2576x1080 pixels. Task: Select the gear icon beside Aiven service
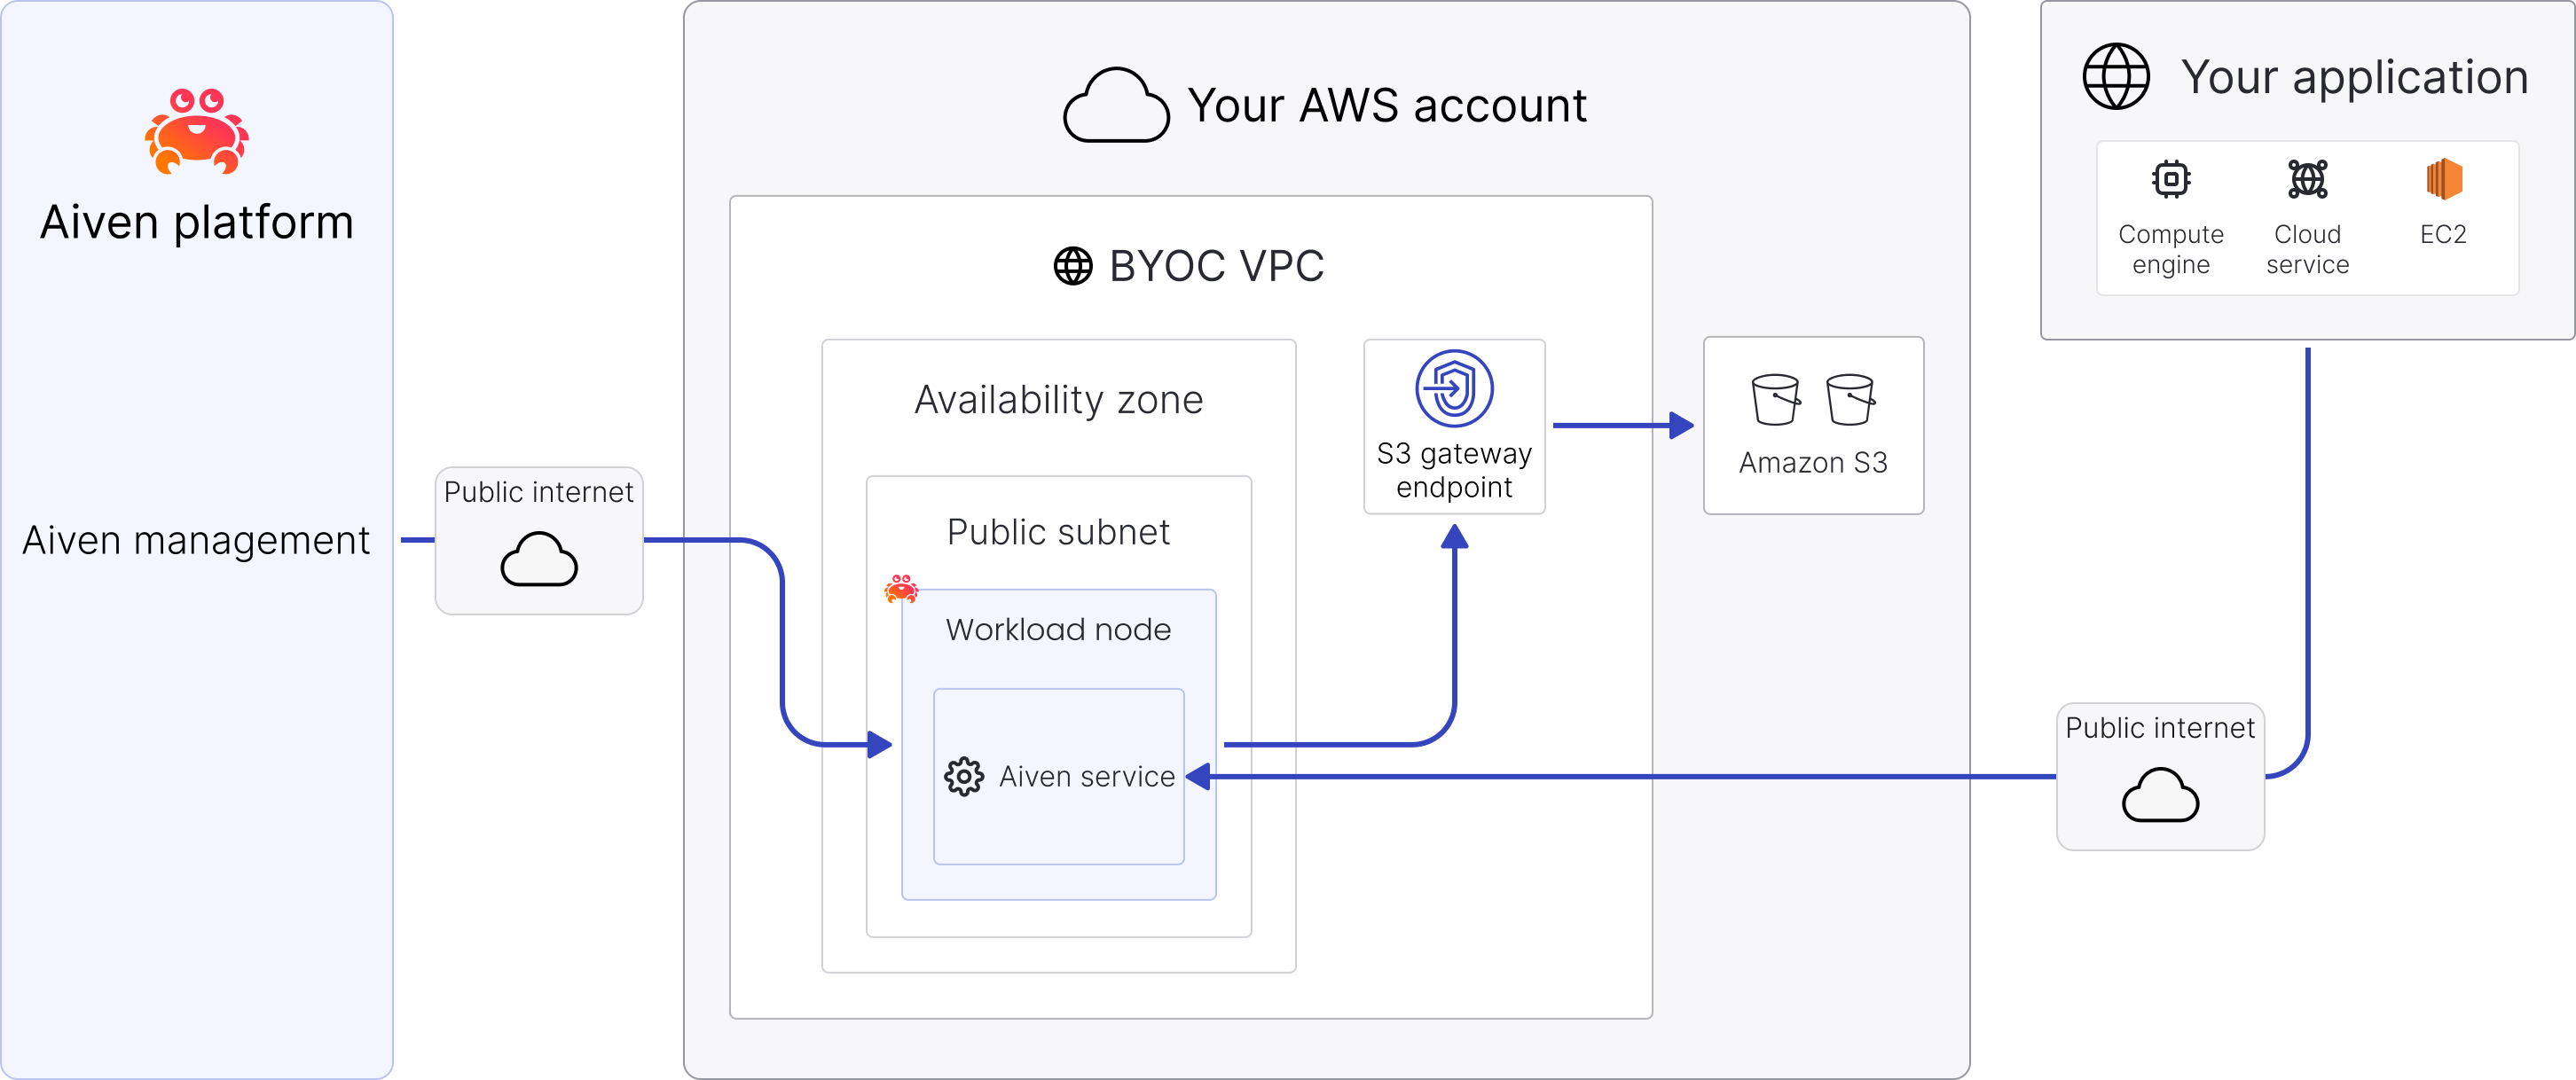click(x=963, y=775)
